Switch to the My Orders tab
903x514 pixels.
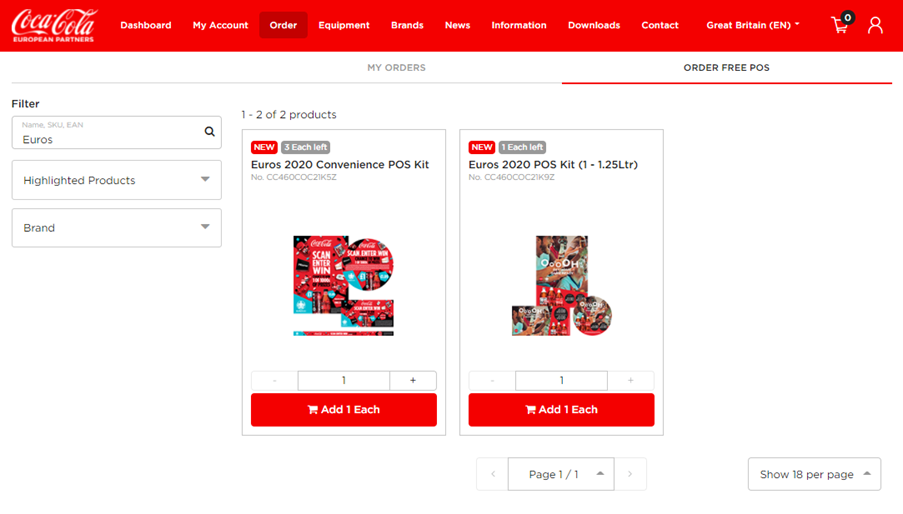[x=396, y=68]
